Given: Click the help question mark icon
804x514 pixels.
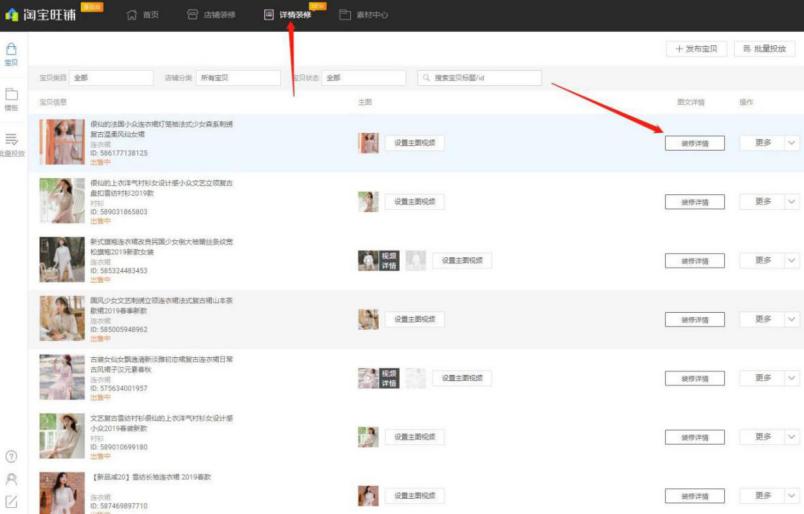Looking at the screenshot, I should point(12,456).
